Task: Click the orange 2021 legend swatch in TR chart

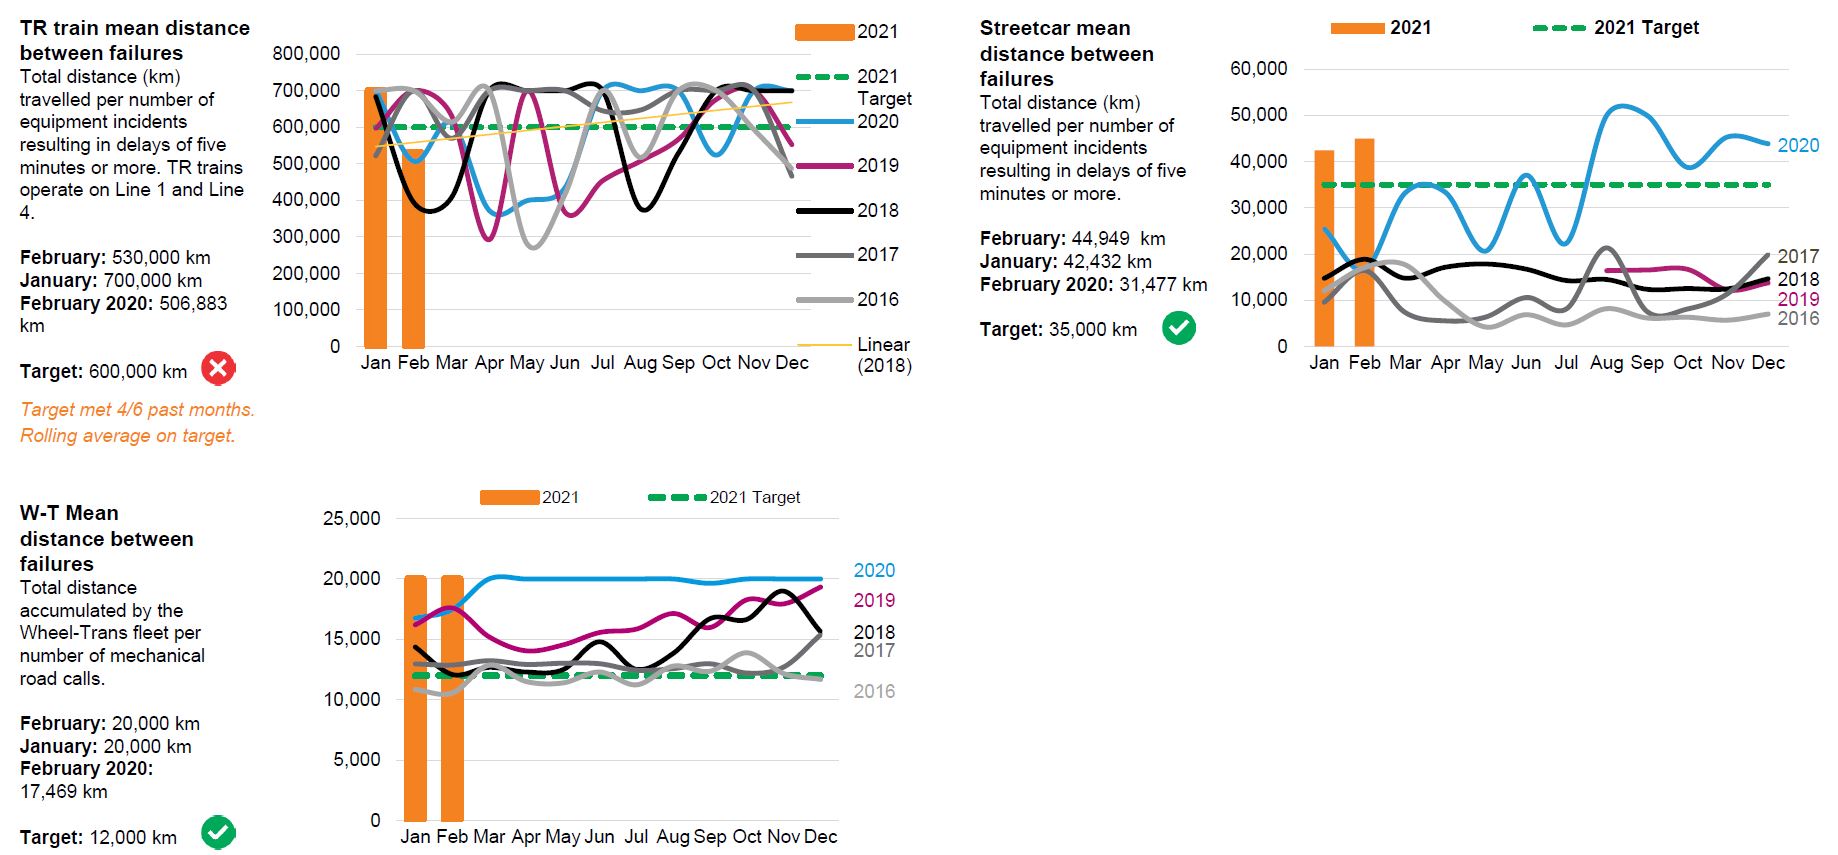Action: click(824, 32)
